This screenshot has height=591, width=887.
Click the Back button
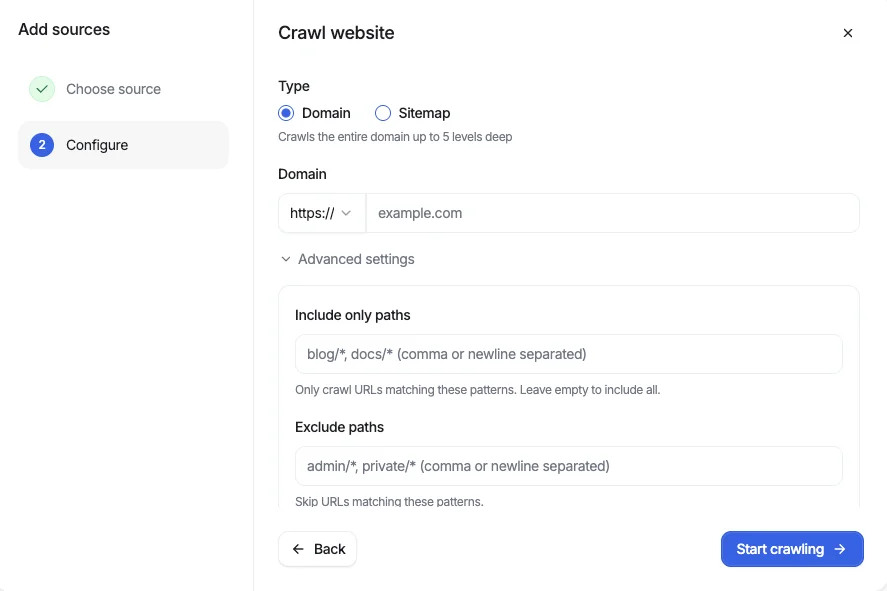pyautogui.click(x=317, y=549)
